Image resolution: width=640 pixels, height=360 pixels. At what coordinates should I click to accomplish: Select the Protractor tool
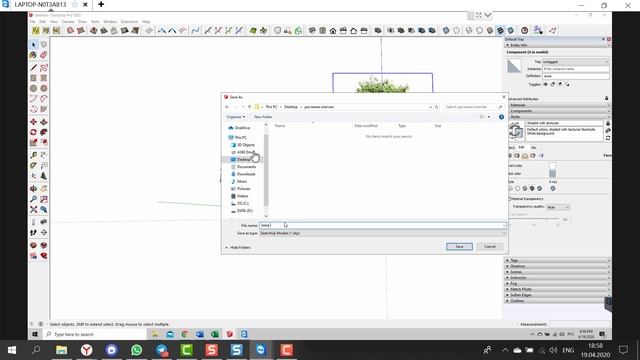[33, 165]
